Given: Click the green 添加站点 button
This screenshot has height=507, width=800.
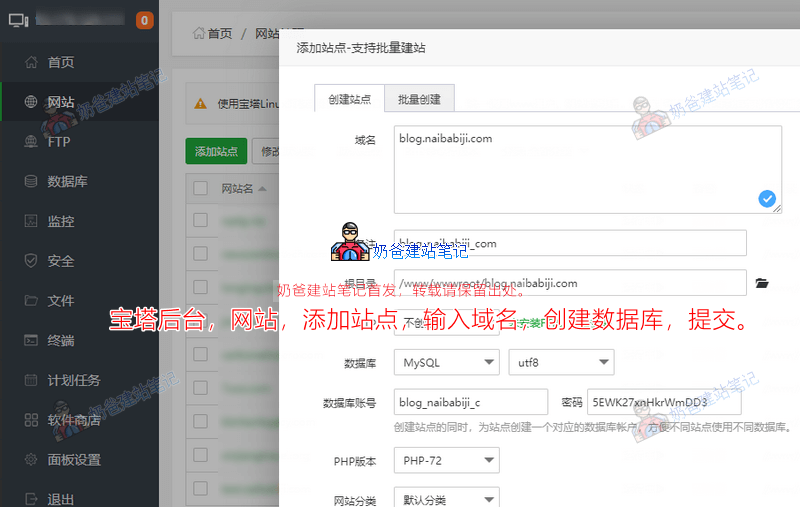Looking at the screenshot, I should pyautogui.click(x=216, y=151).
